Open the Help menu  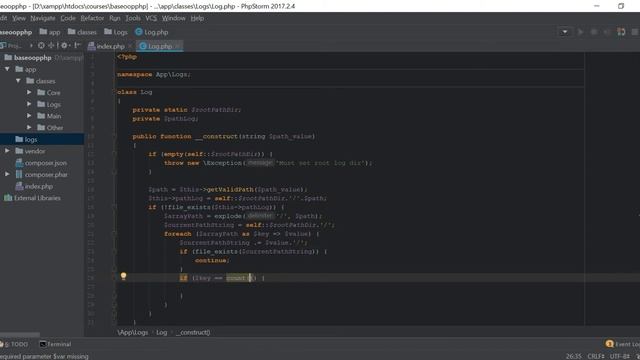[x=197, y=18]
